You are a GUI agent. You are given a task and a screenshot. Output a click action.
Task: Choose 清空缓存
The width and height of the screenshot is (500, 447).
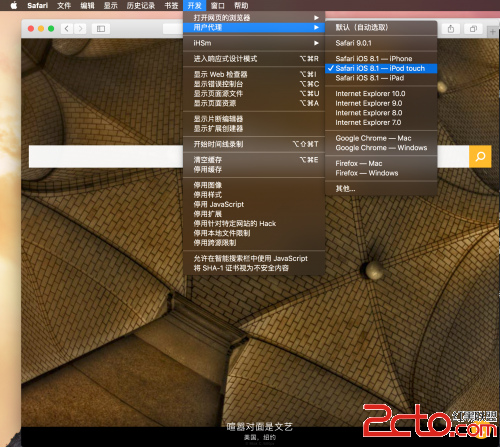(254, 160)
